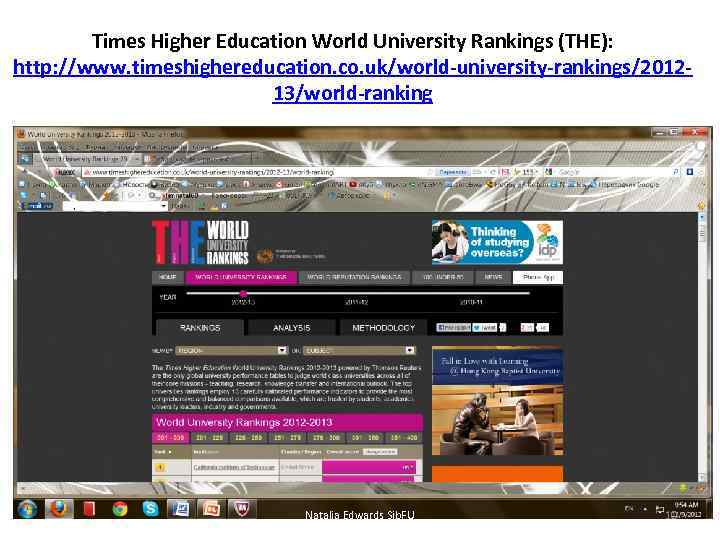The height and width of the screenshot is (540, 720).
Task: Expand the white toolbar combo box arrow
Action: [x=163, y=206]
